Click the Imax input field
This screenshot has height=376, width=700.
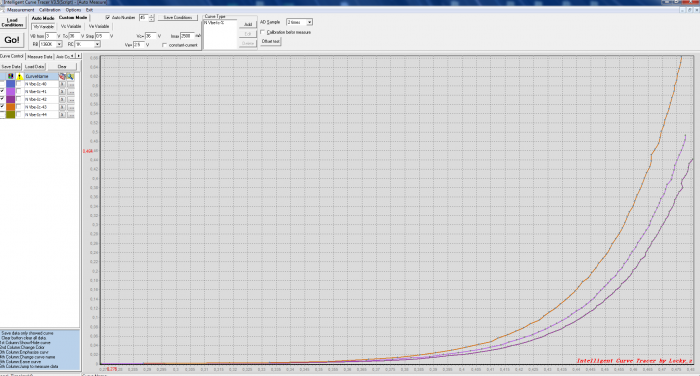click(187, 36)
